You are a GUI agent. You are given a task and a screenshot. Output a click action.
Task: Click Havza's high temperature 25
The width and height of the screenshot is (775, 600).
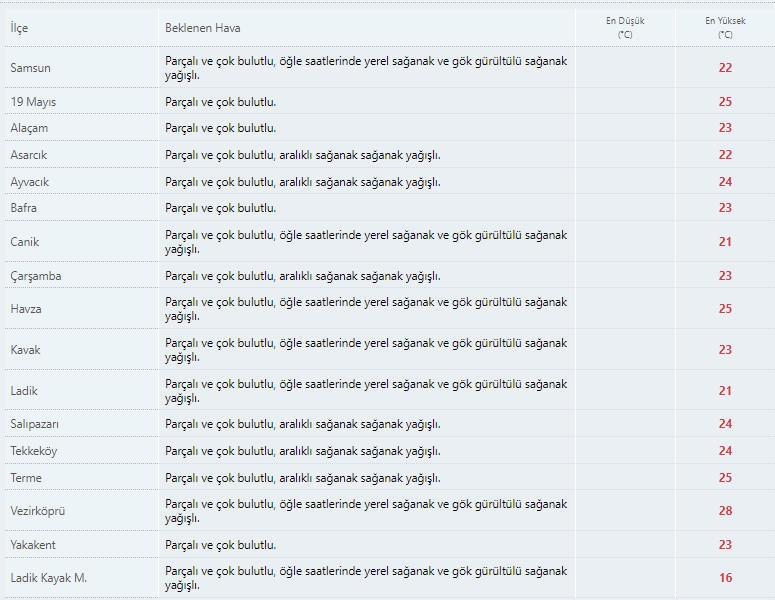pyautogui.click(x=725, y=309)
